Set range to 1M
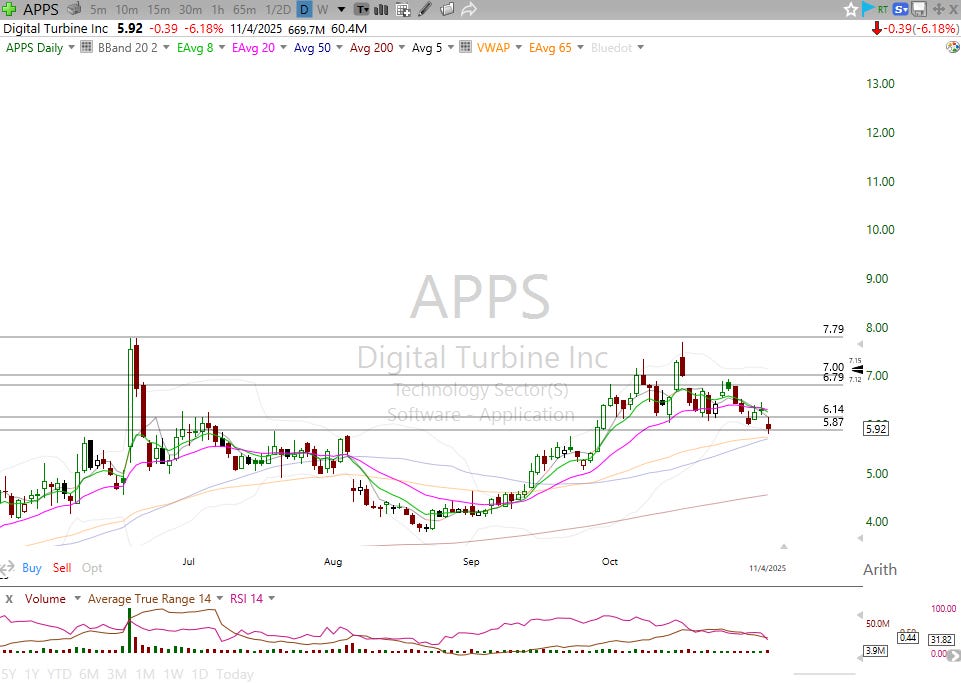This screenshot has width=961, height=683. [x=145, y=674]
